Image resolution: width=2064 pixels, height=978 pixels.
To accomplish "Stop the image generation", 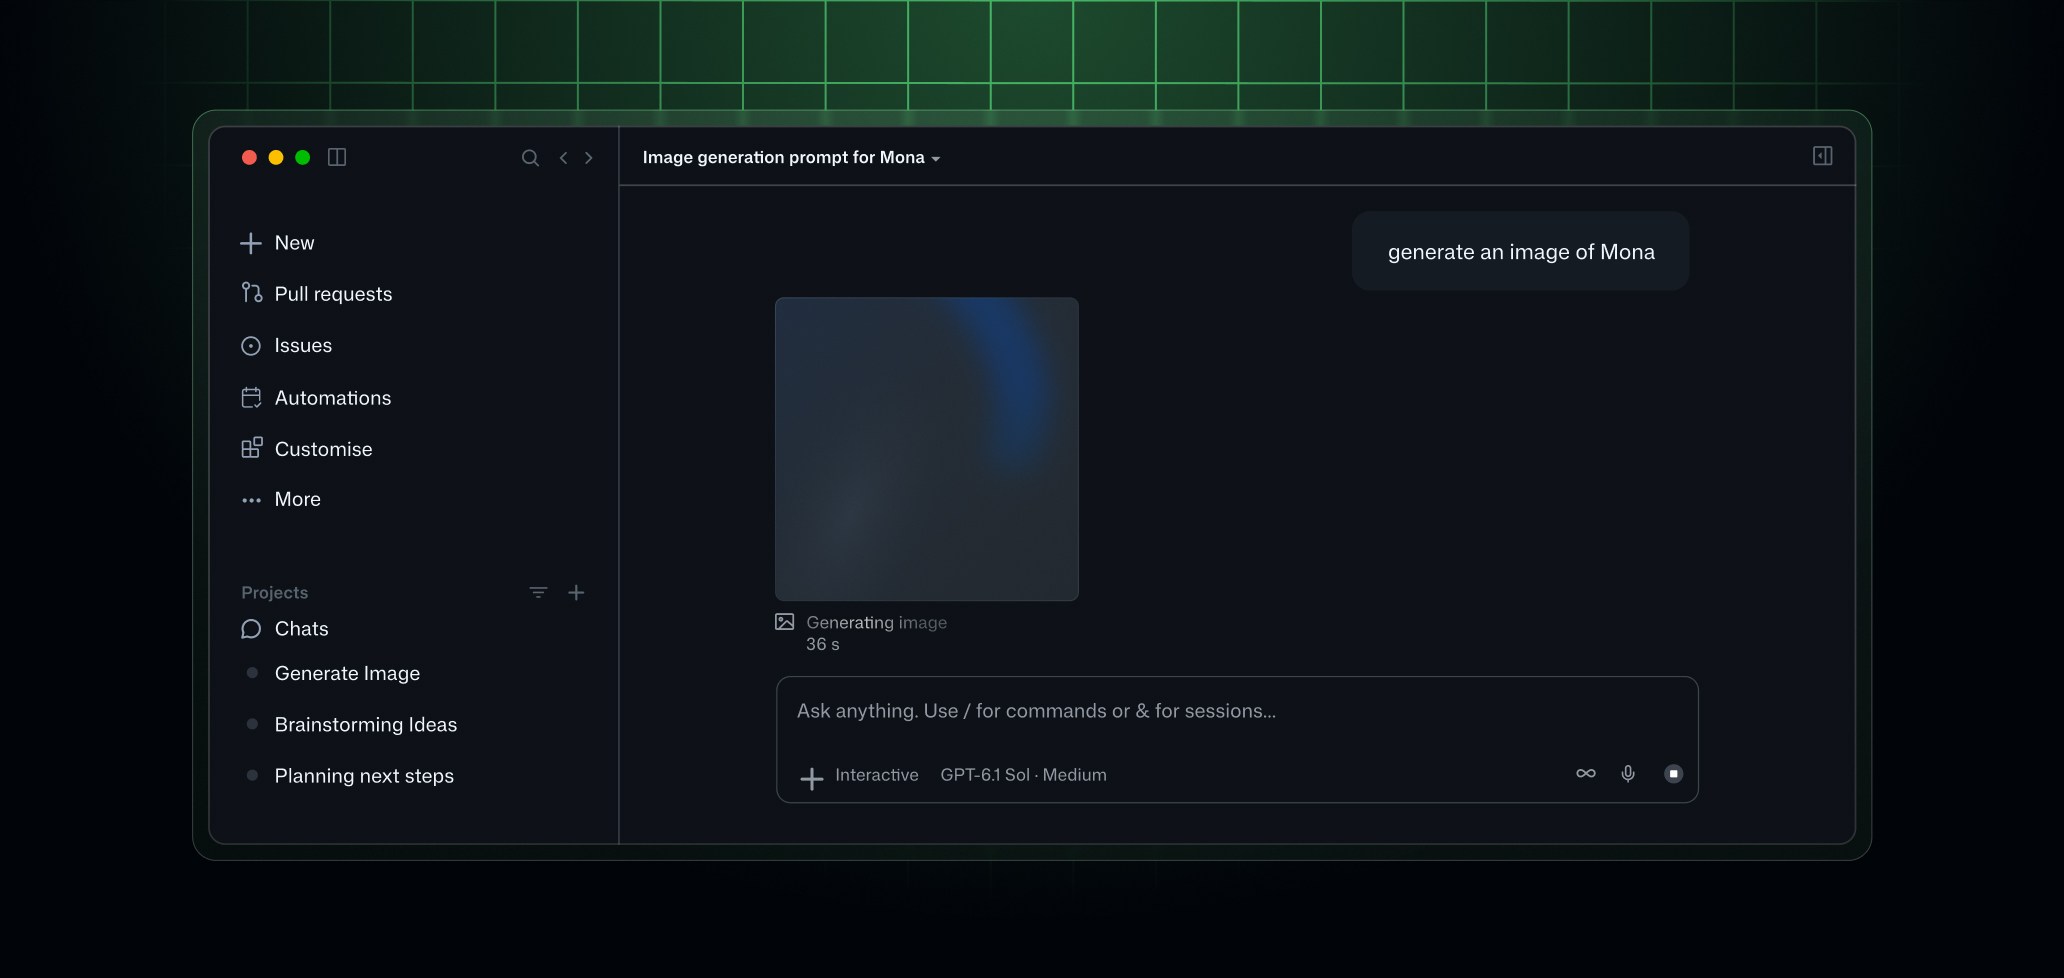I will pos(1673,774).
